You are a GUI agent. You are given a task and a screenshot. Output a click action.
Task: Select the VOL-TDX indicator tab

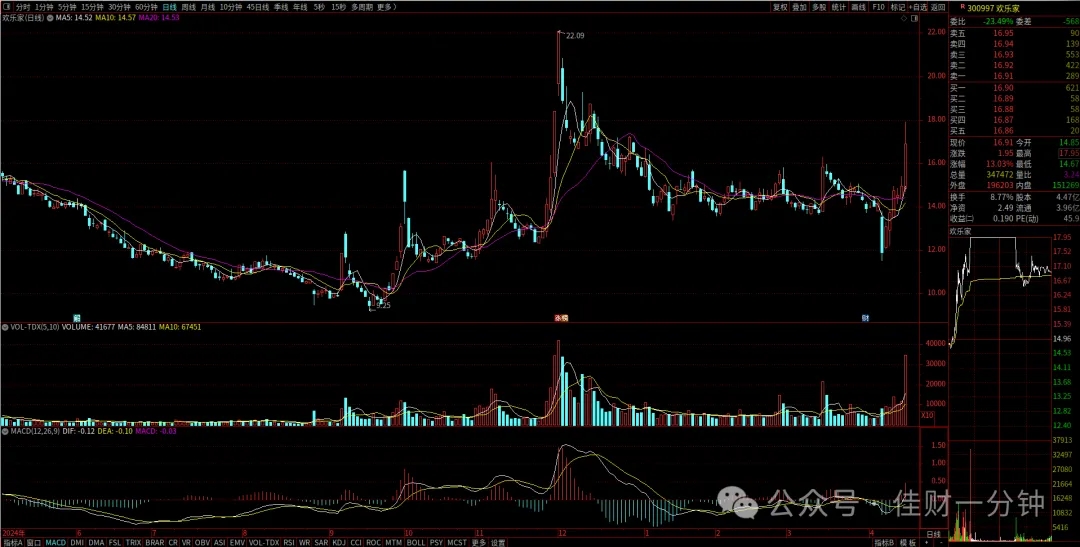(264, 542)
